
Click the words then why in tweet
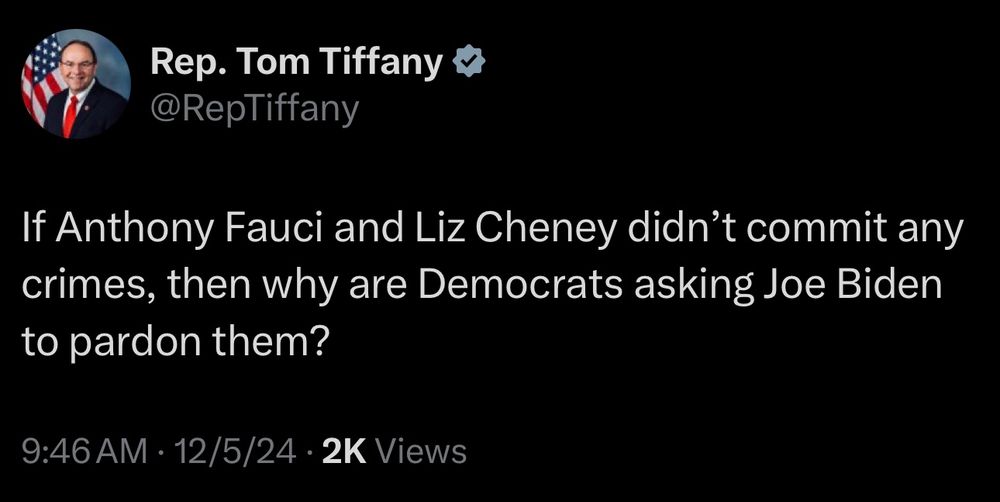(252, 285)
